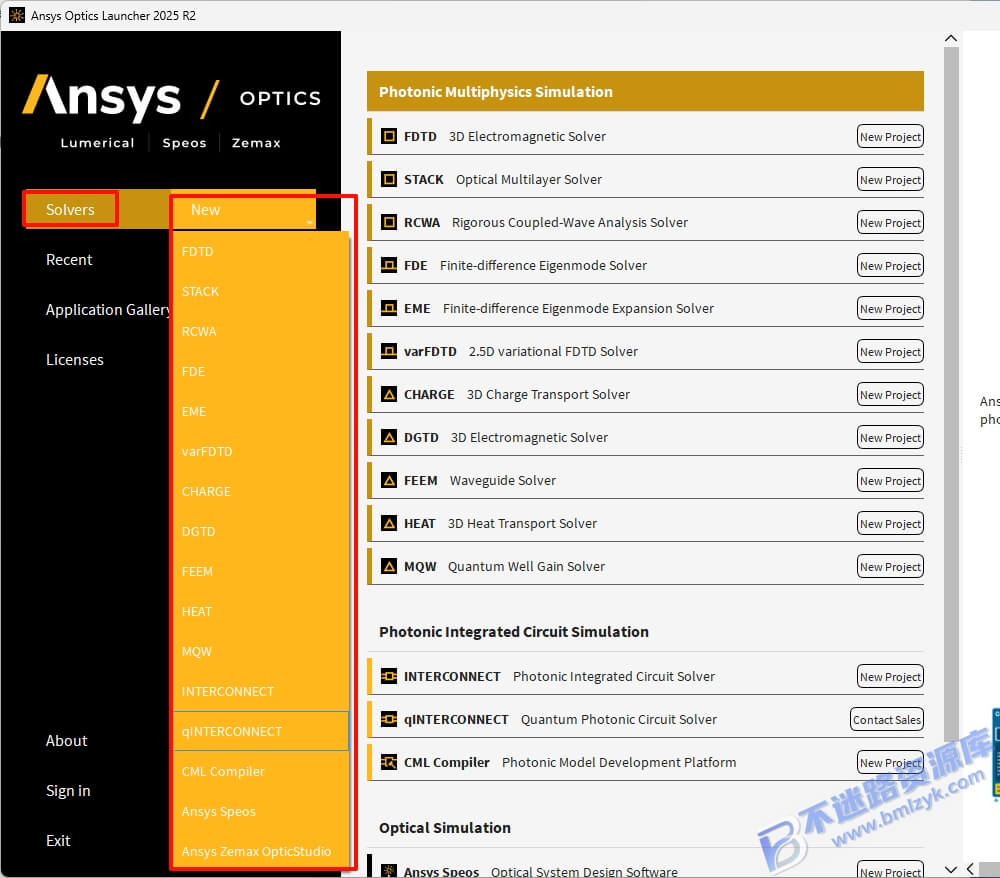This screenshot has height=878, width=1000.
Task: Click the solver list vertical scrollbar thumb
Action: coord(951,395)
